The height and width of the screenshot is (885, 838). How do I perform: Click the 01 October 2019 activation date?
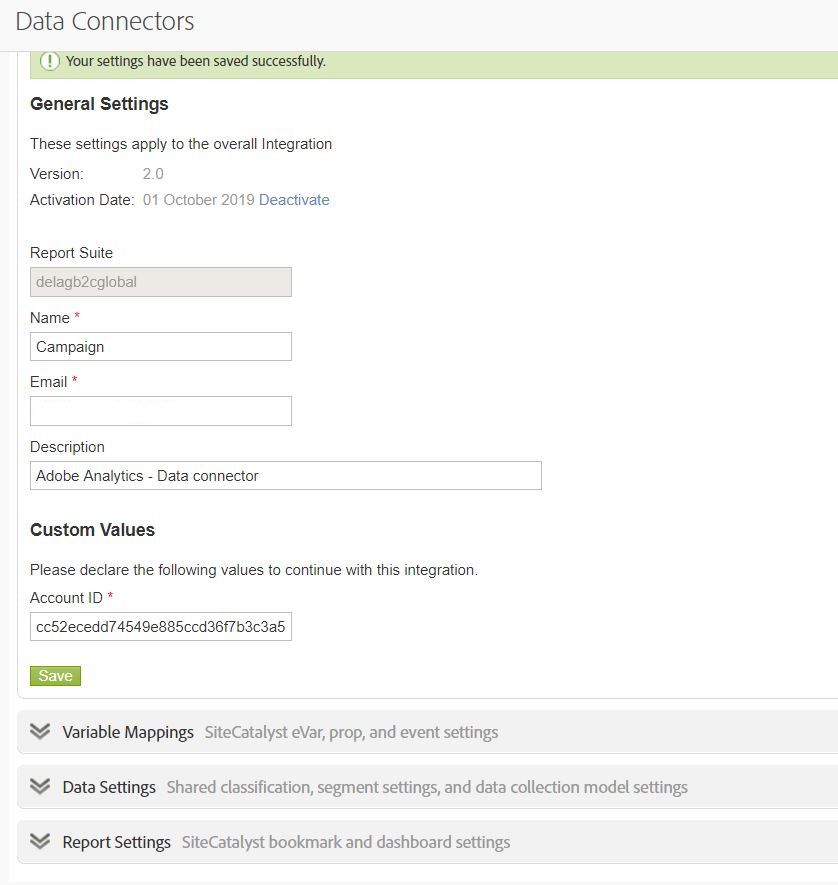tap(199, 200)
